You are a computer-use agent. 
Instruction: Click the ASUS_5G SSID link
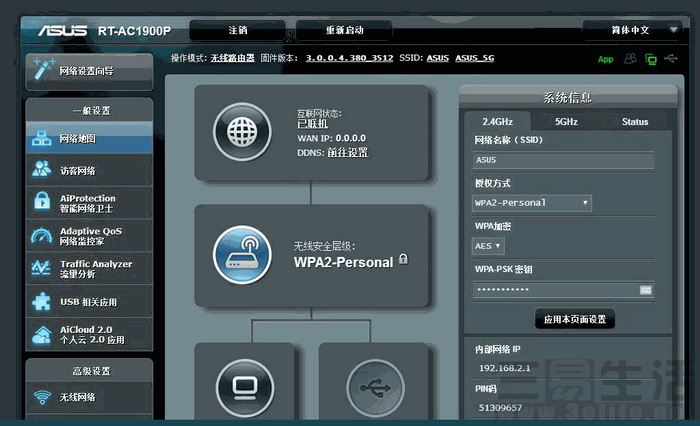click(x=475, y=58)
